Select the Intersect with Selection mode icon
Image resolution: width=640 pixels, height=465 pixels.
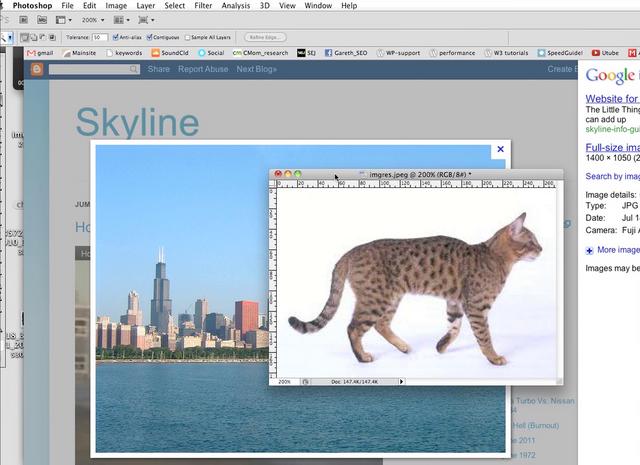click(53, 38)
